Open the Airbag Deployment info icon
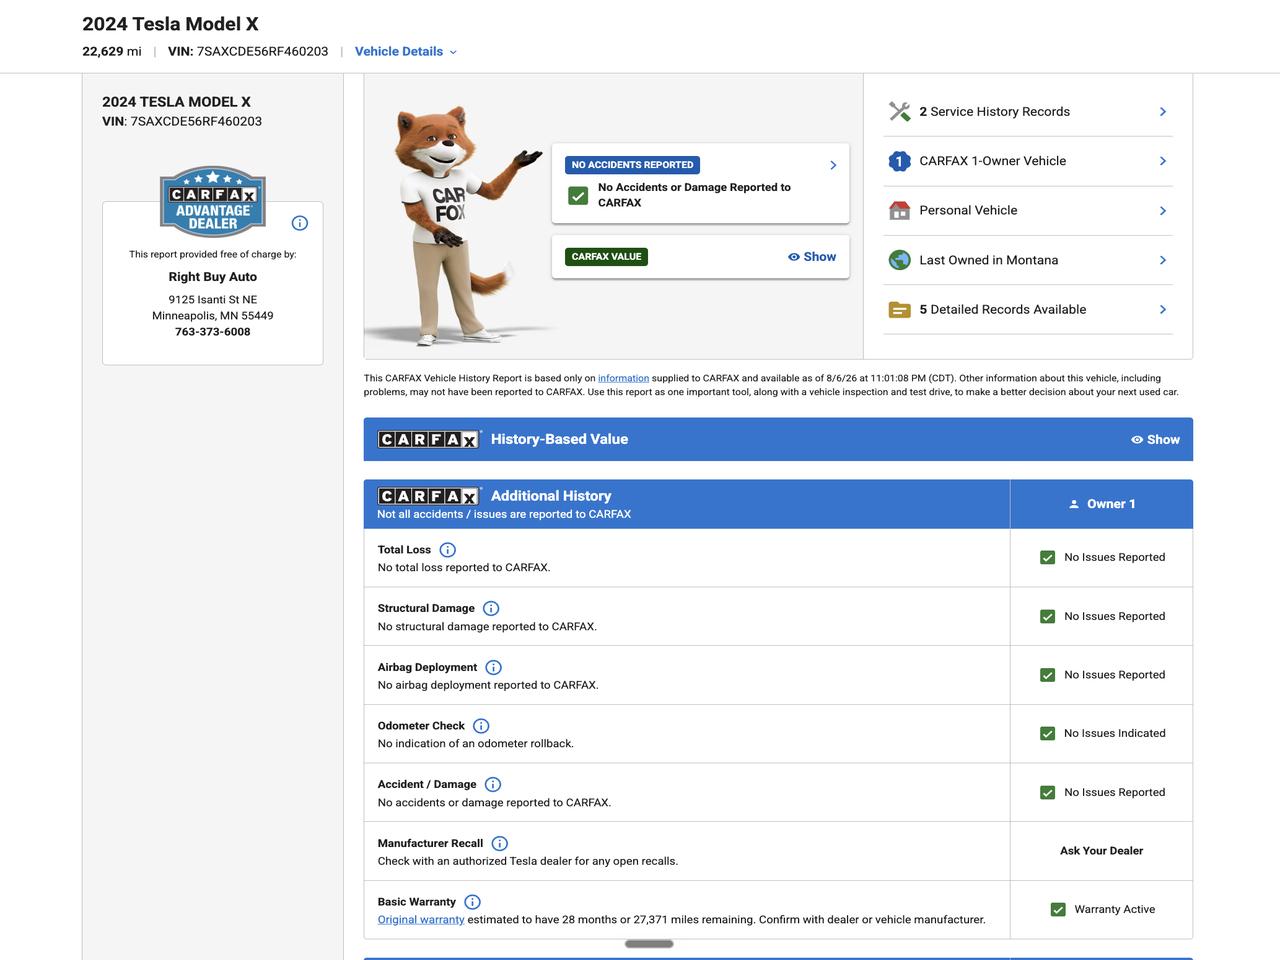Viewport: 1280px width, 960px height. coord(494,667)
